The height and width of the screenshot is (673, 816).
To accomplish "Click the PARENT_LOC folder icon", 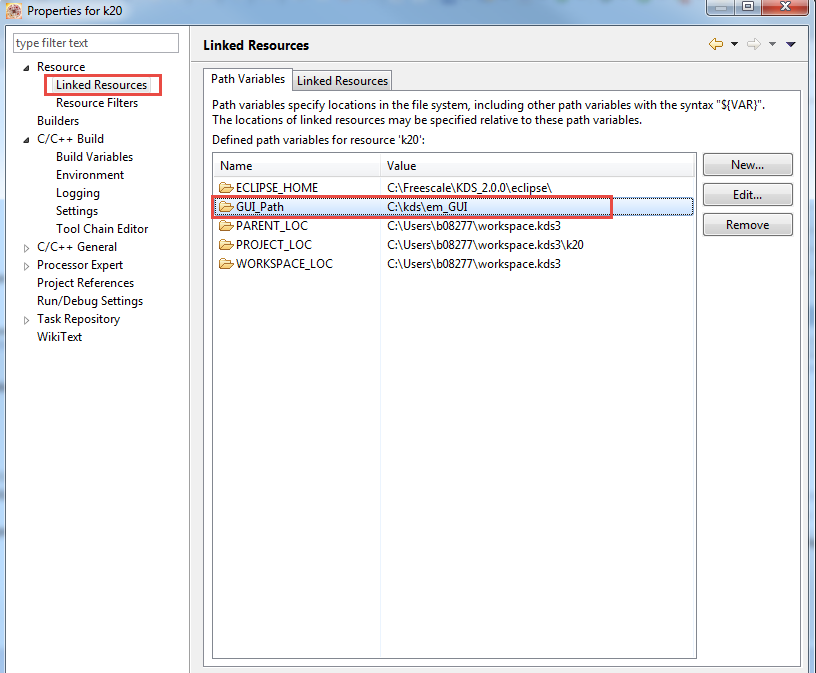I will (226, 225).
